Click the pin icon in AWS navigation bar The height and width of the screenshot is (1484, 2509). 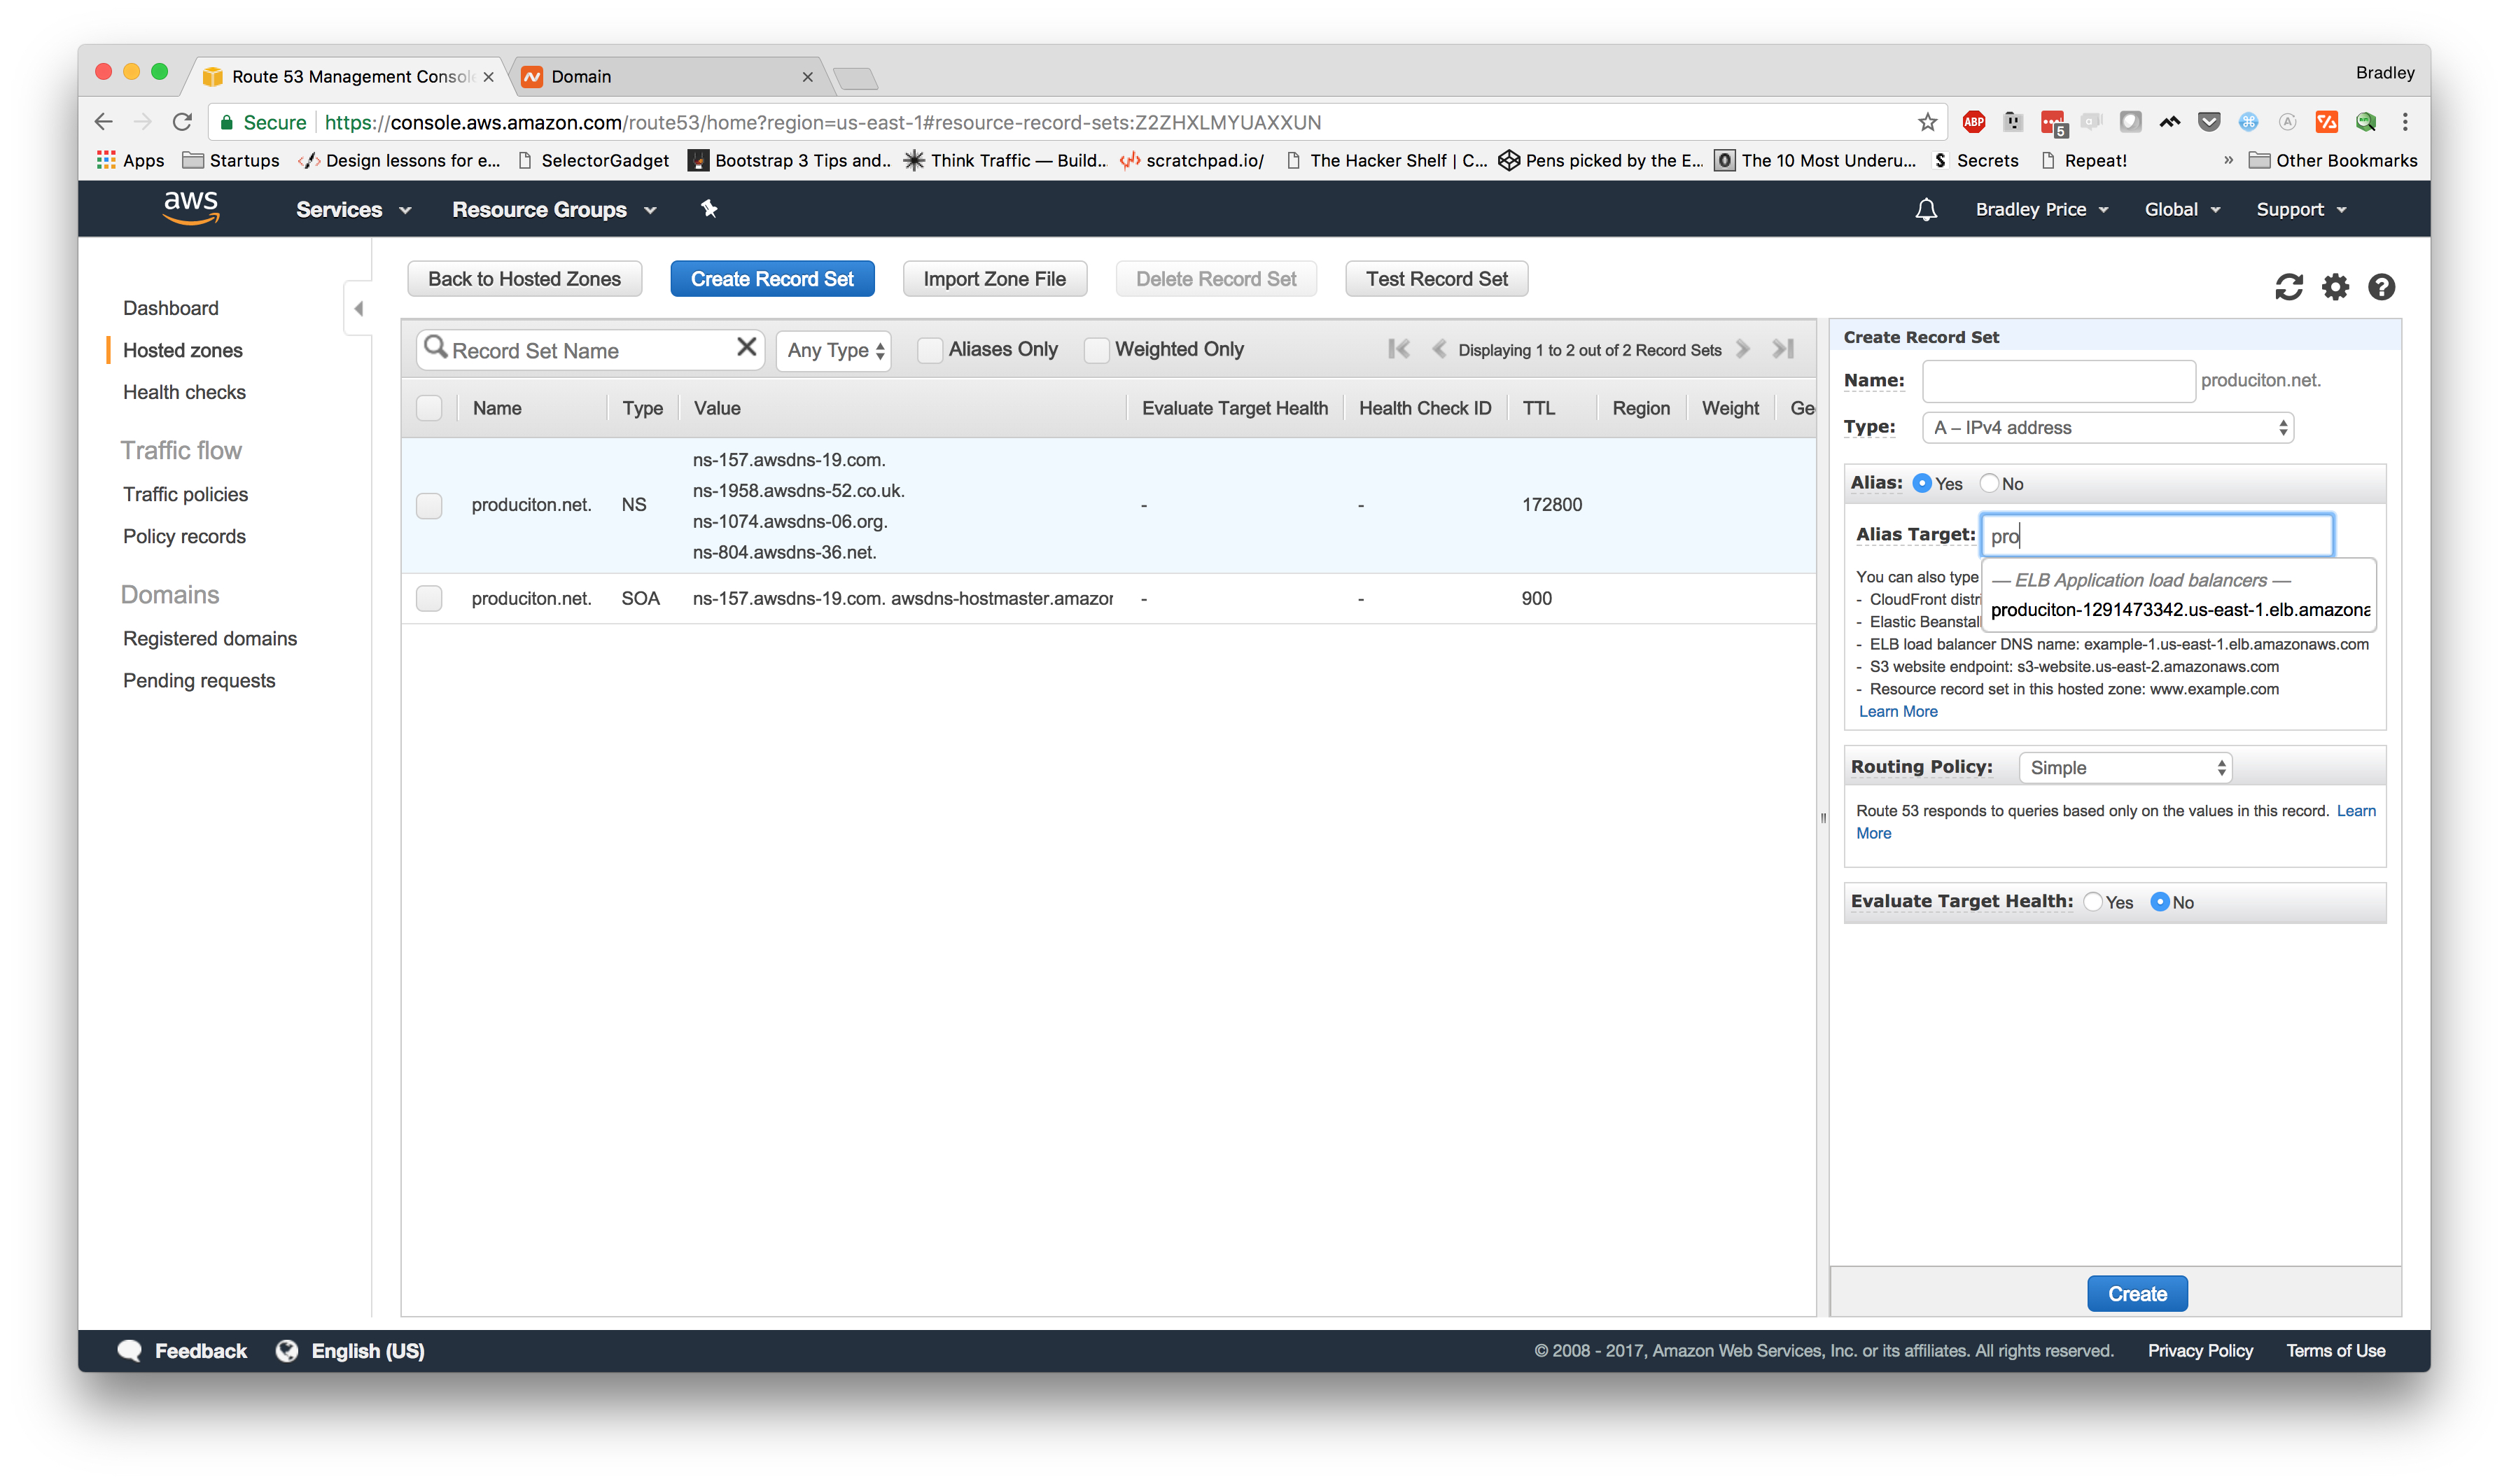pyautogui.click(x=710, y=209)
